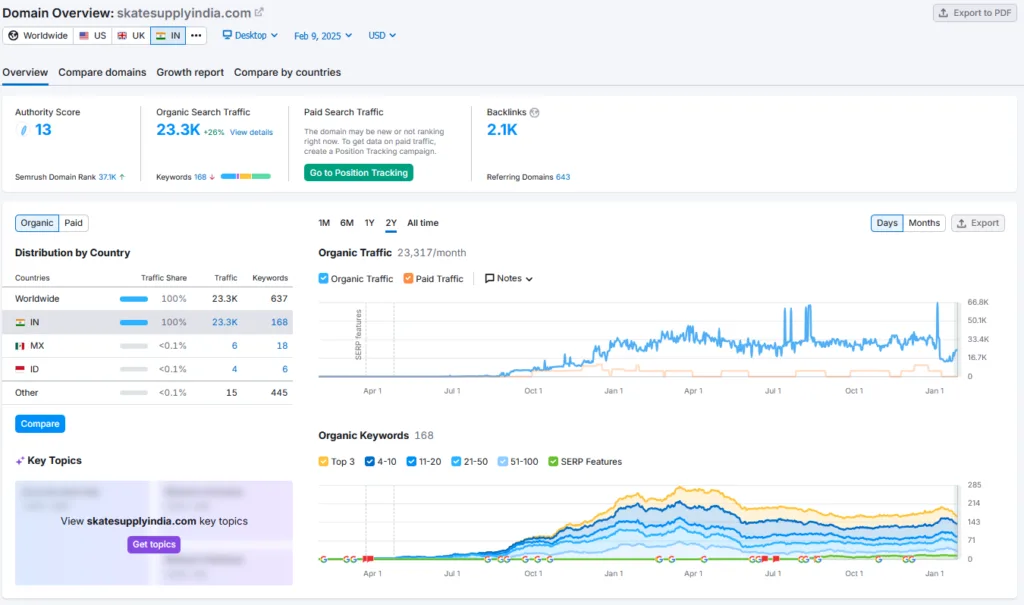
Task: Open View details organic traffic link
Action: tap(251, 132)
